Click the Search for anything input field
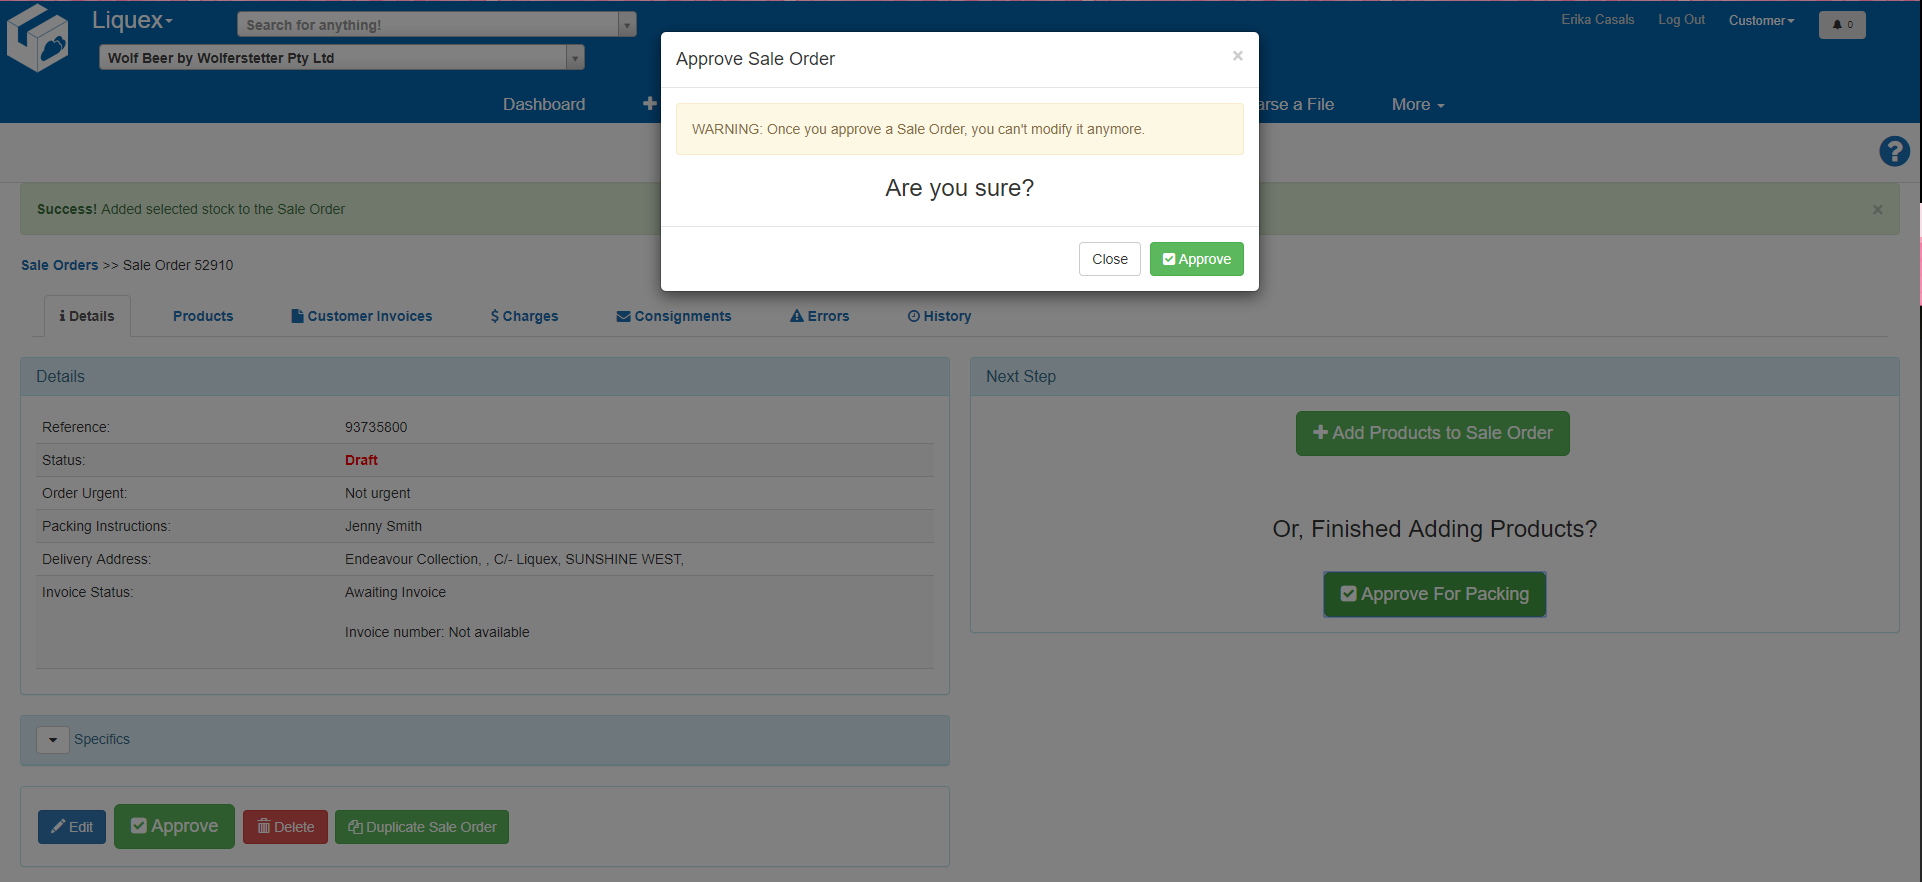 point(428,24)
